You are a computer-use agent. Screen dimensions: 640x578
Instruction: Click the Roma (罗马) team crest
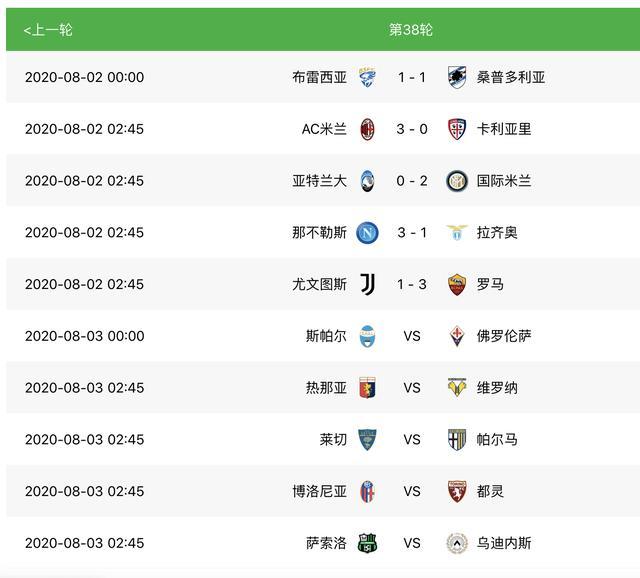tap(457, 285)
